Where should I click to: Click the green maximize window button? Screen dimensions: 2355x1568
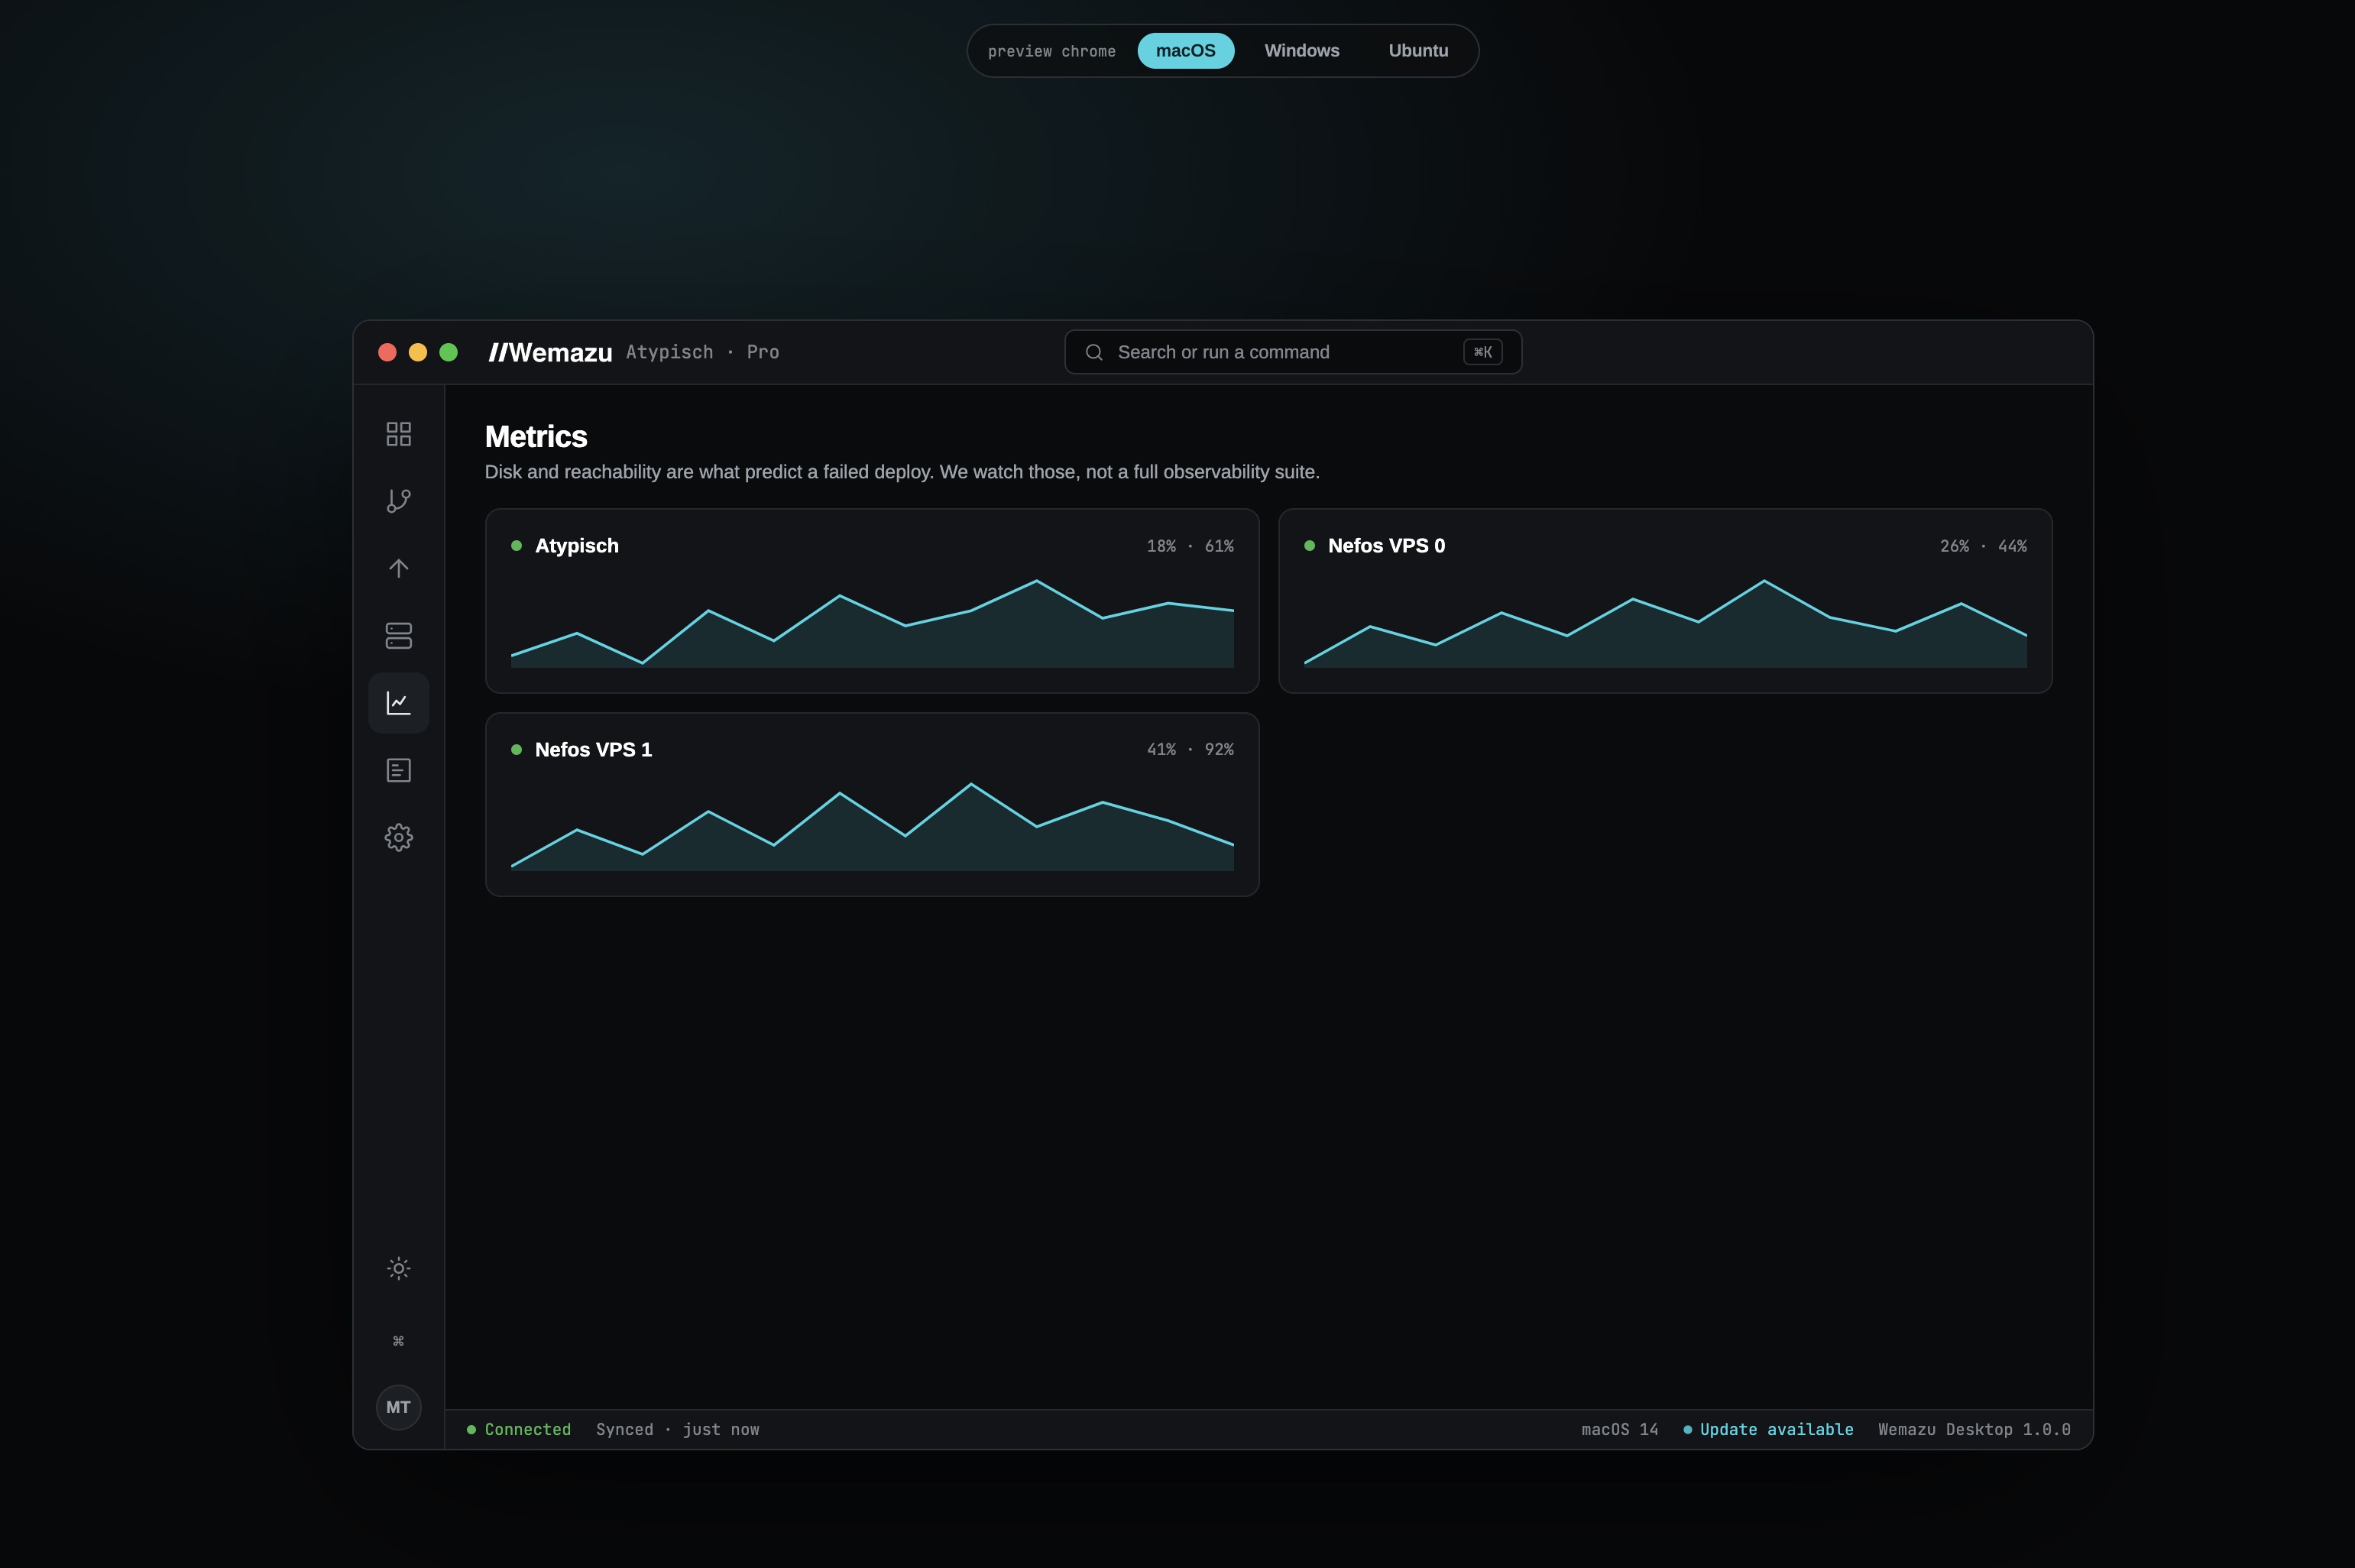(449, 352)
